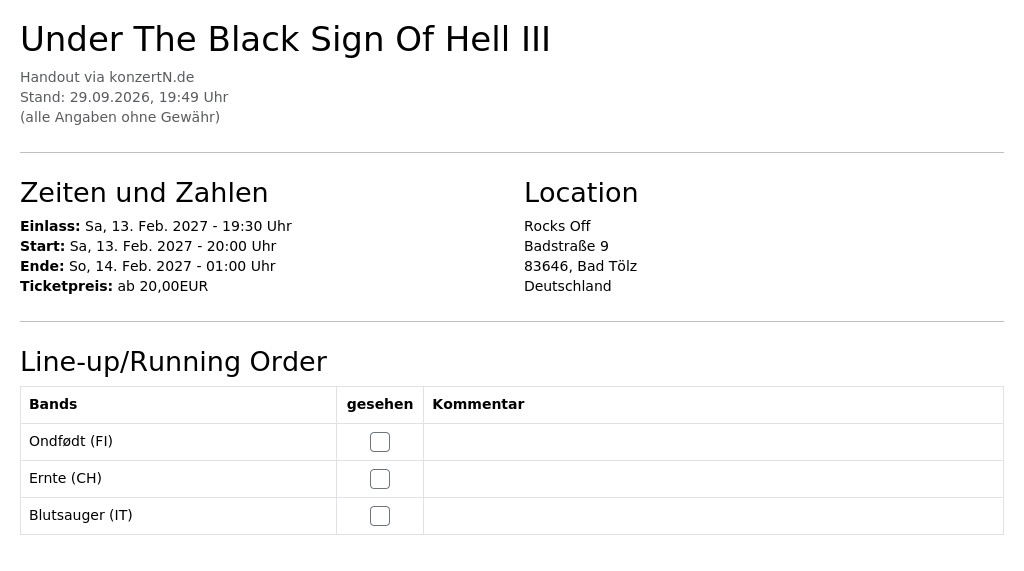The image size is (1024, 571).
Task: Select the Kommentar column header
Action: point(478,404)
